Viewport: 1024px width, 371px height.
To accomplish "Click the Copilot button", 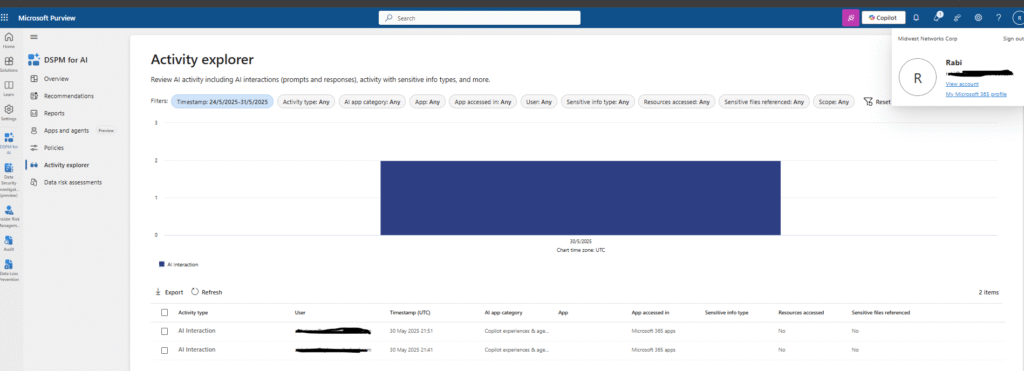I will click(x=884, y=18).
